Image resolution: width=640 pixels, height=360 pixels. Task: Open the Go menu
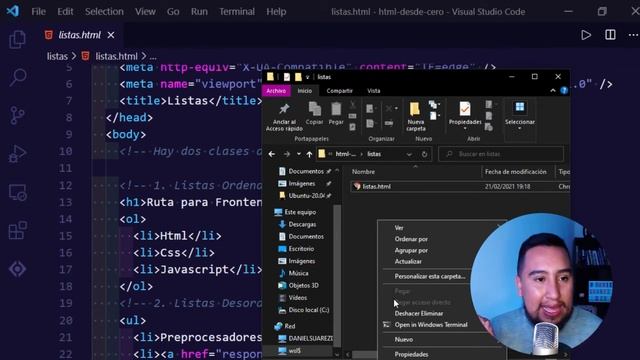173,11
